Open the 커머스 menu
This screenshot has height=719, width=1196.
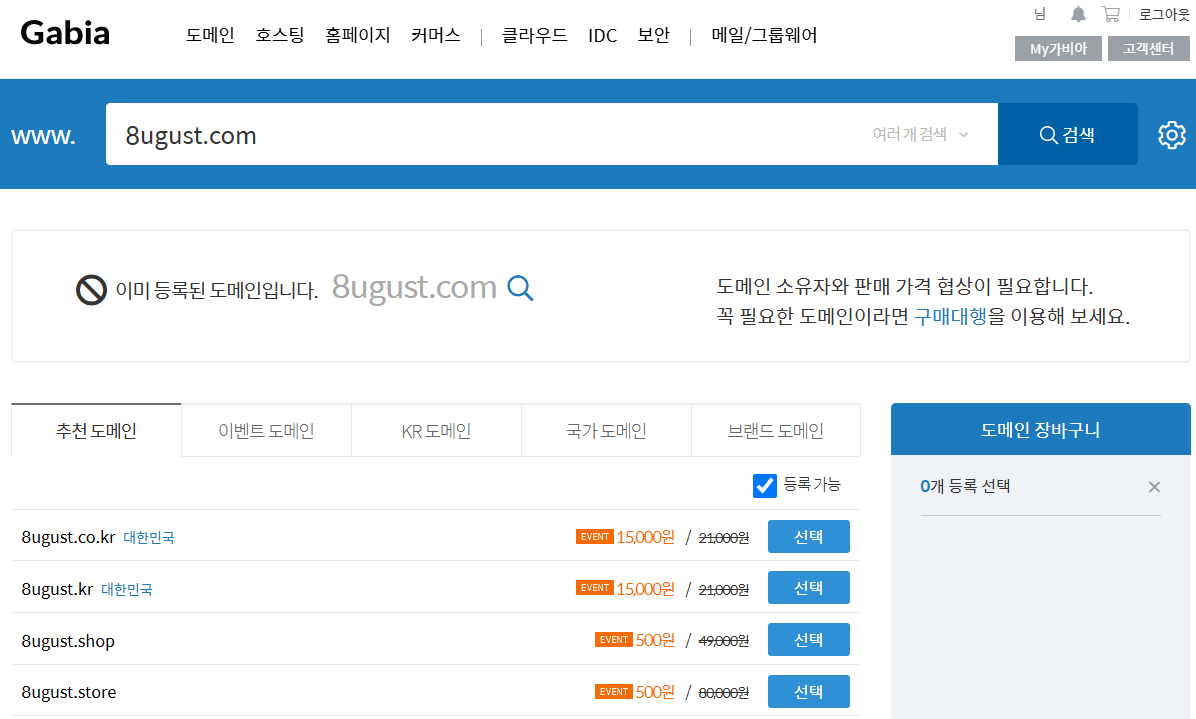436,35
